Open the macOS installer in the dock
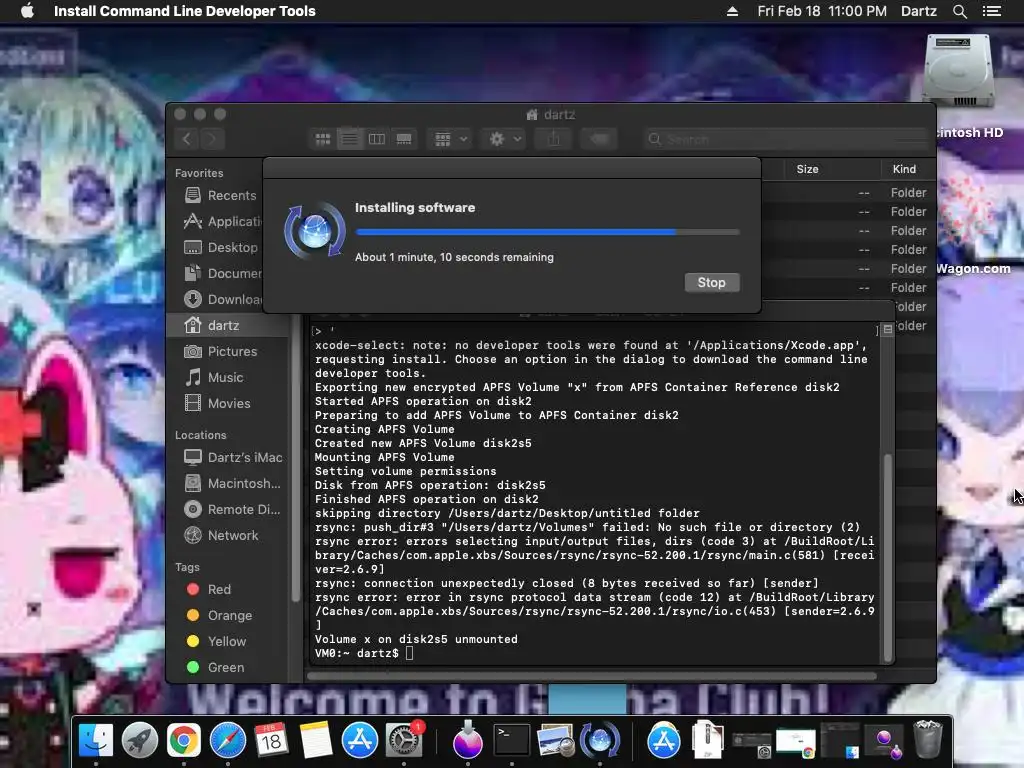 pyautogui.click(x=468, y=739)
